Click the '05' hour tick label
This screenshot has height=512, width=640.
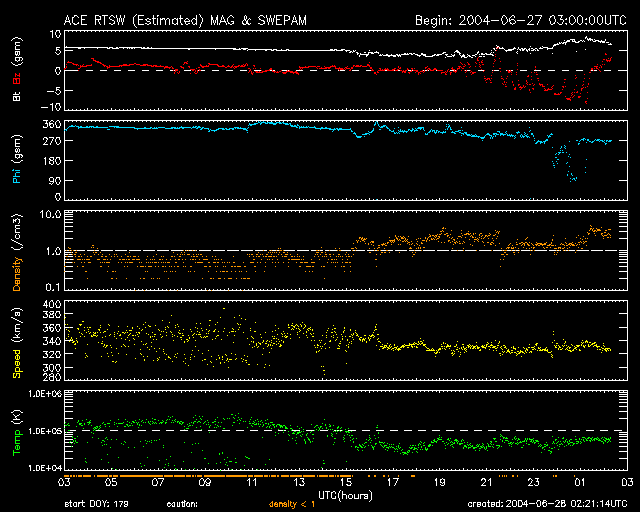point(111,483)
